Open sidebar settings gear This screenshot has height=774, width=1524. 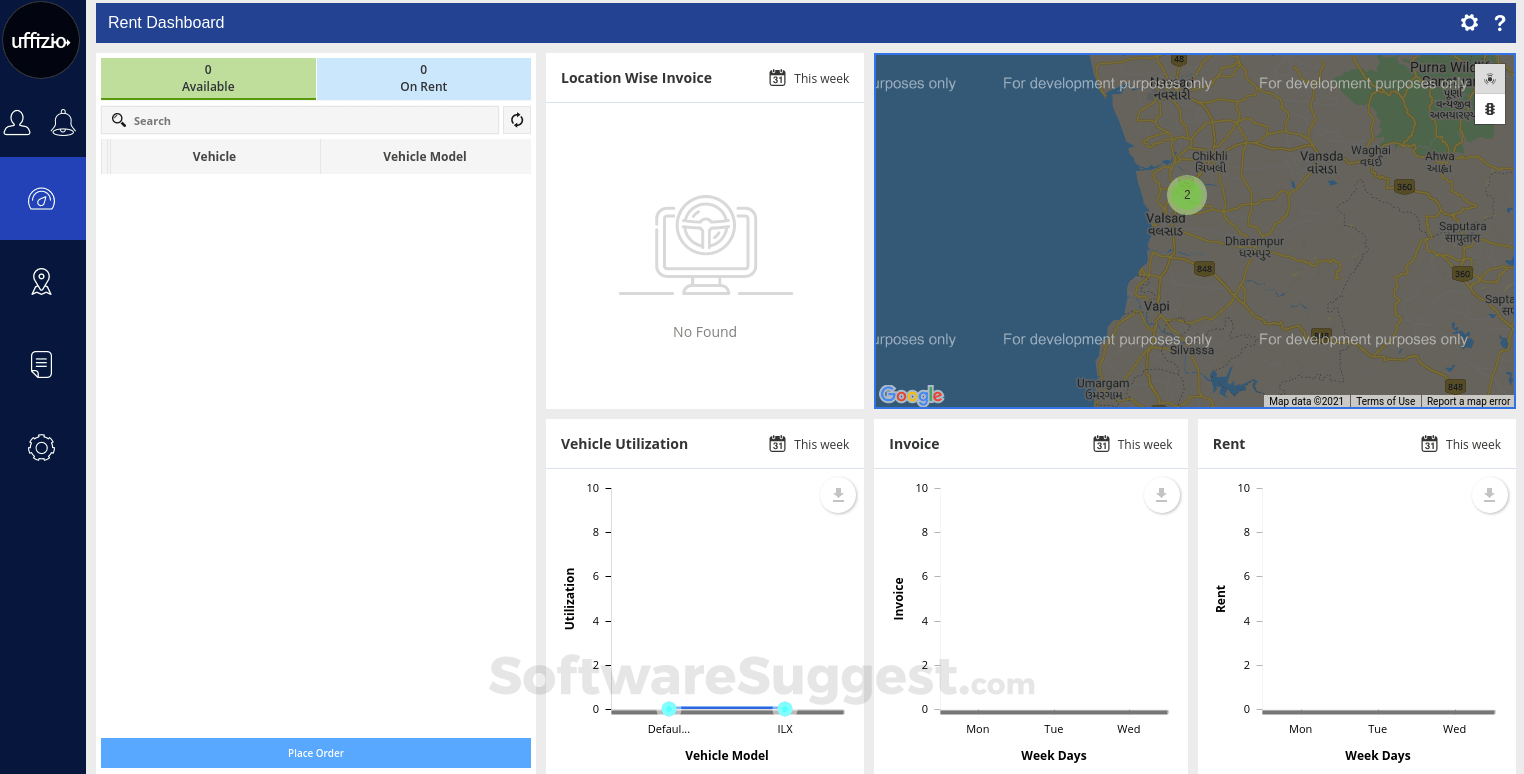[41, 447]
